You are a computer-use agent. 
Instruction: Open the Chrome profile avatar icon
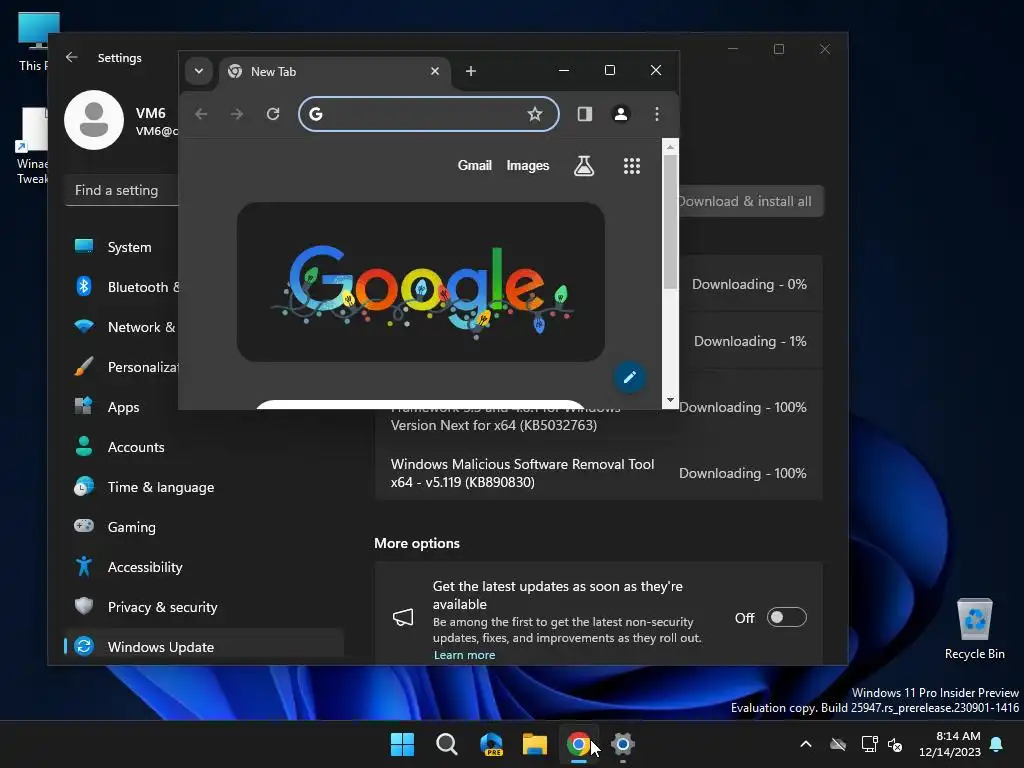pos(620,114)
